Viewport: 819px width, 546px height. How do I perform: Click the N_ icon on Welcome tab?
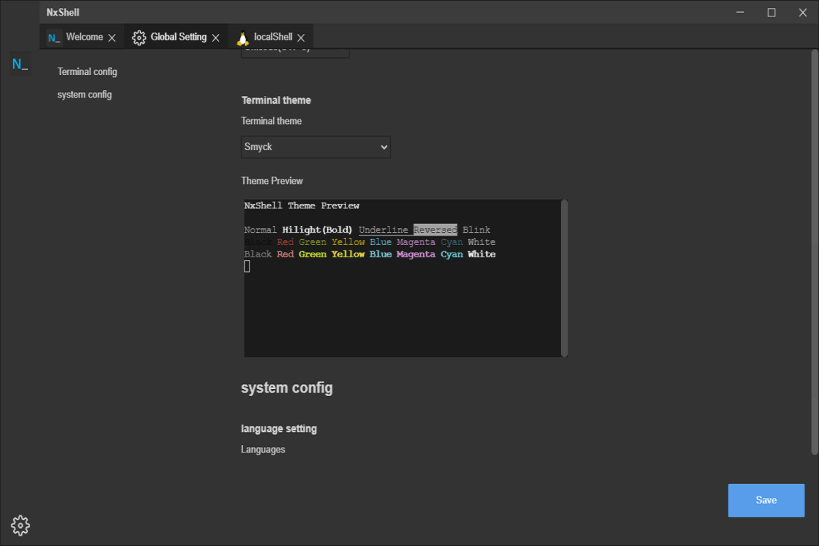[54, 38]
